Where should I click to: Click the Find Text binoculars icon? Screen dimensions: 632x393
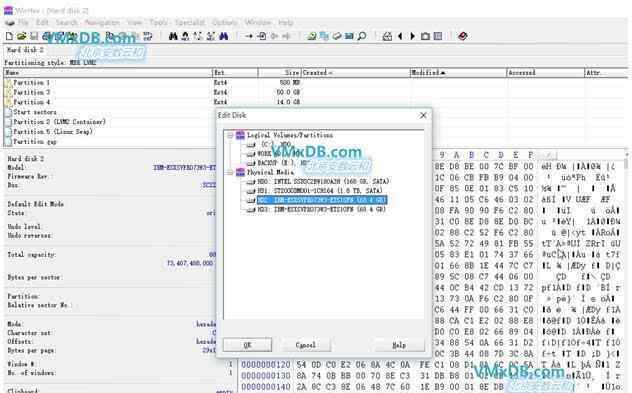[x=173, y=36]
